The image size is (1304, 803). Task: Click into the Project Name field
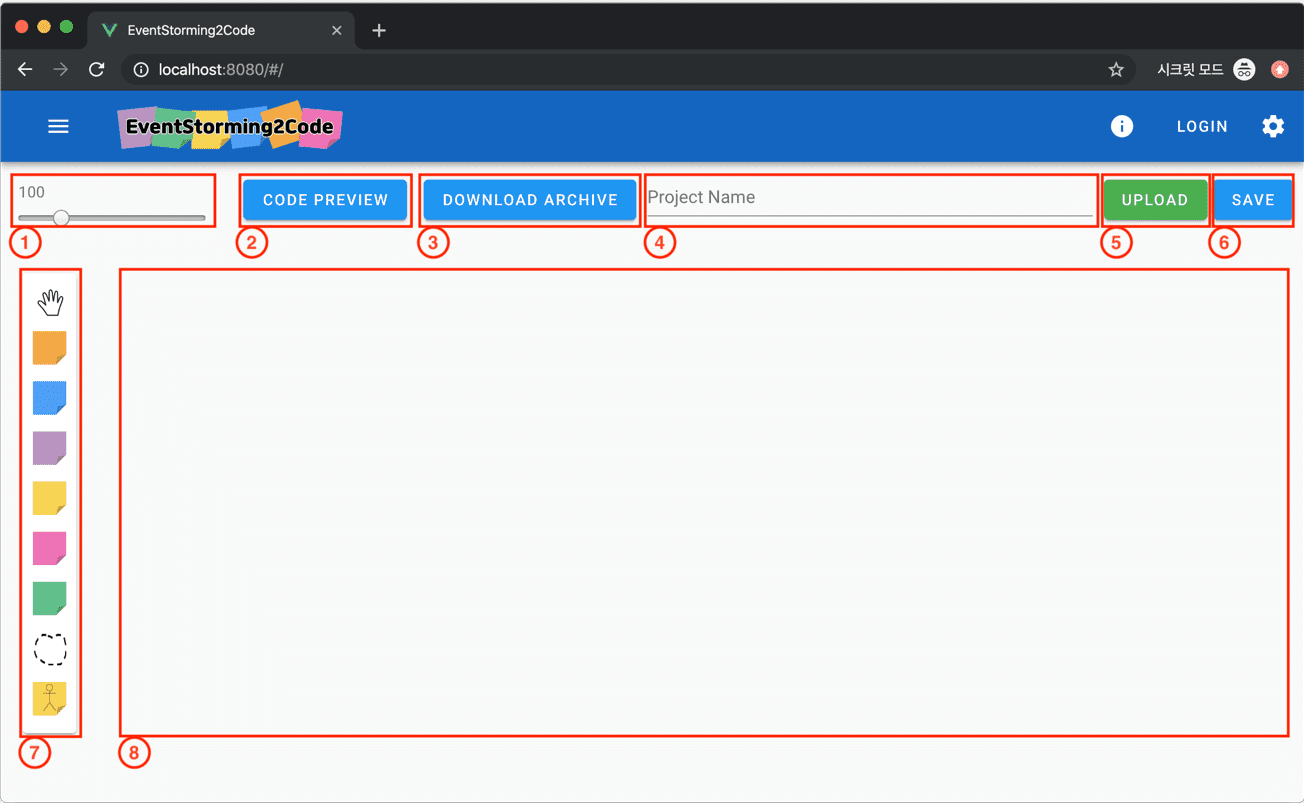[x=870, y=198]
